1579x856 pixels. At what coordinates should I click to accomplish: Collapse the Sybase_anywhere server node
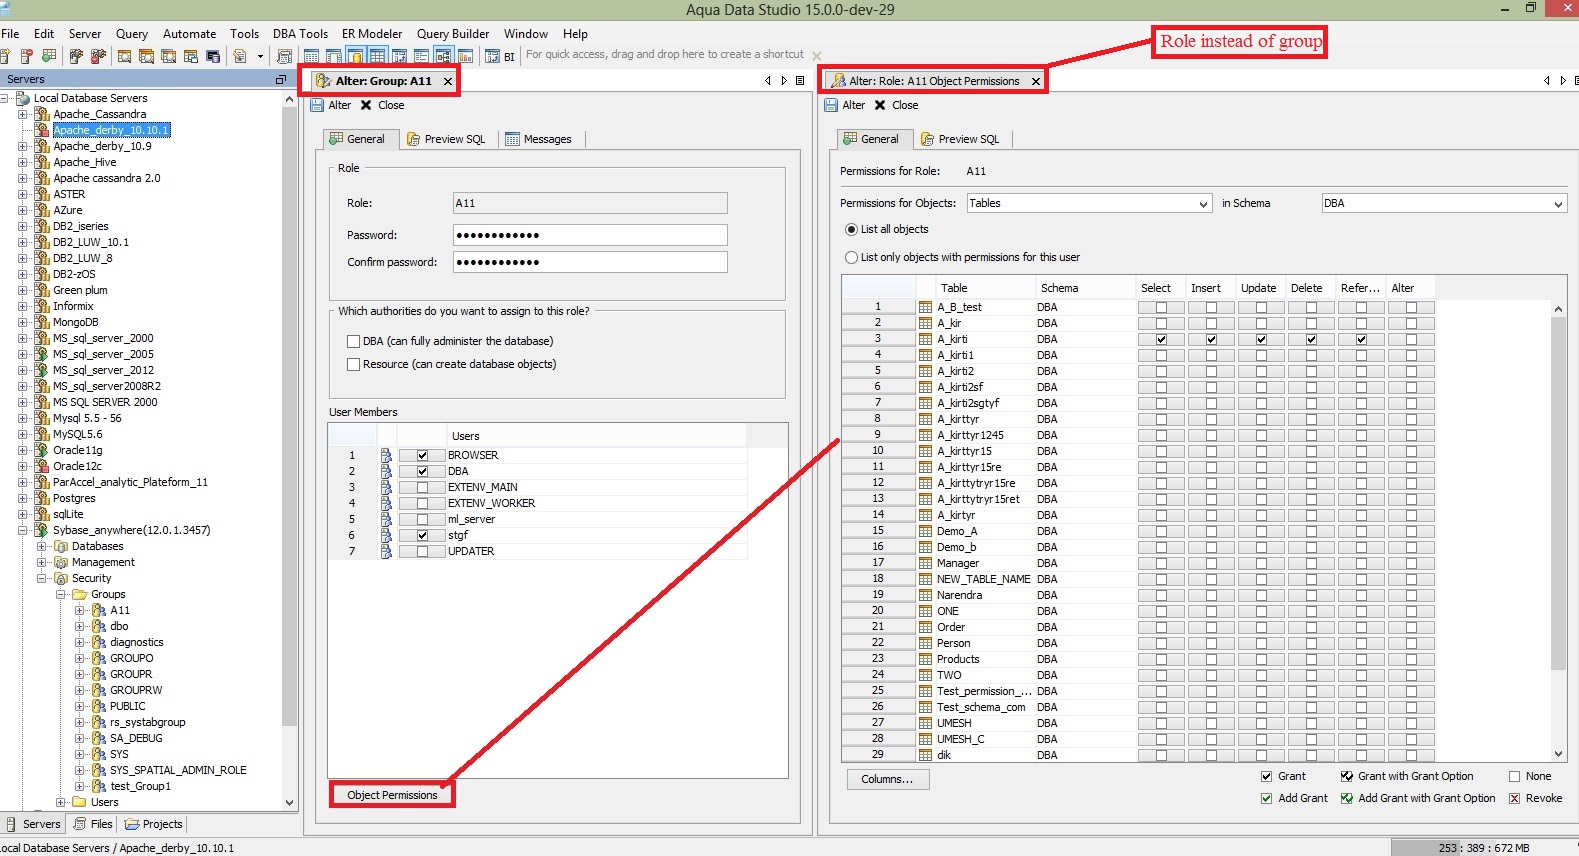[23, 530]
